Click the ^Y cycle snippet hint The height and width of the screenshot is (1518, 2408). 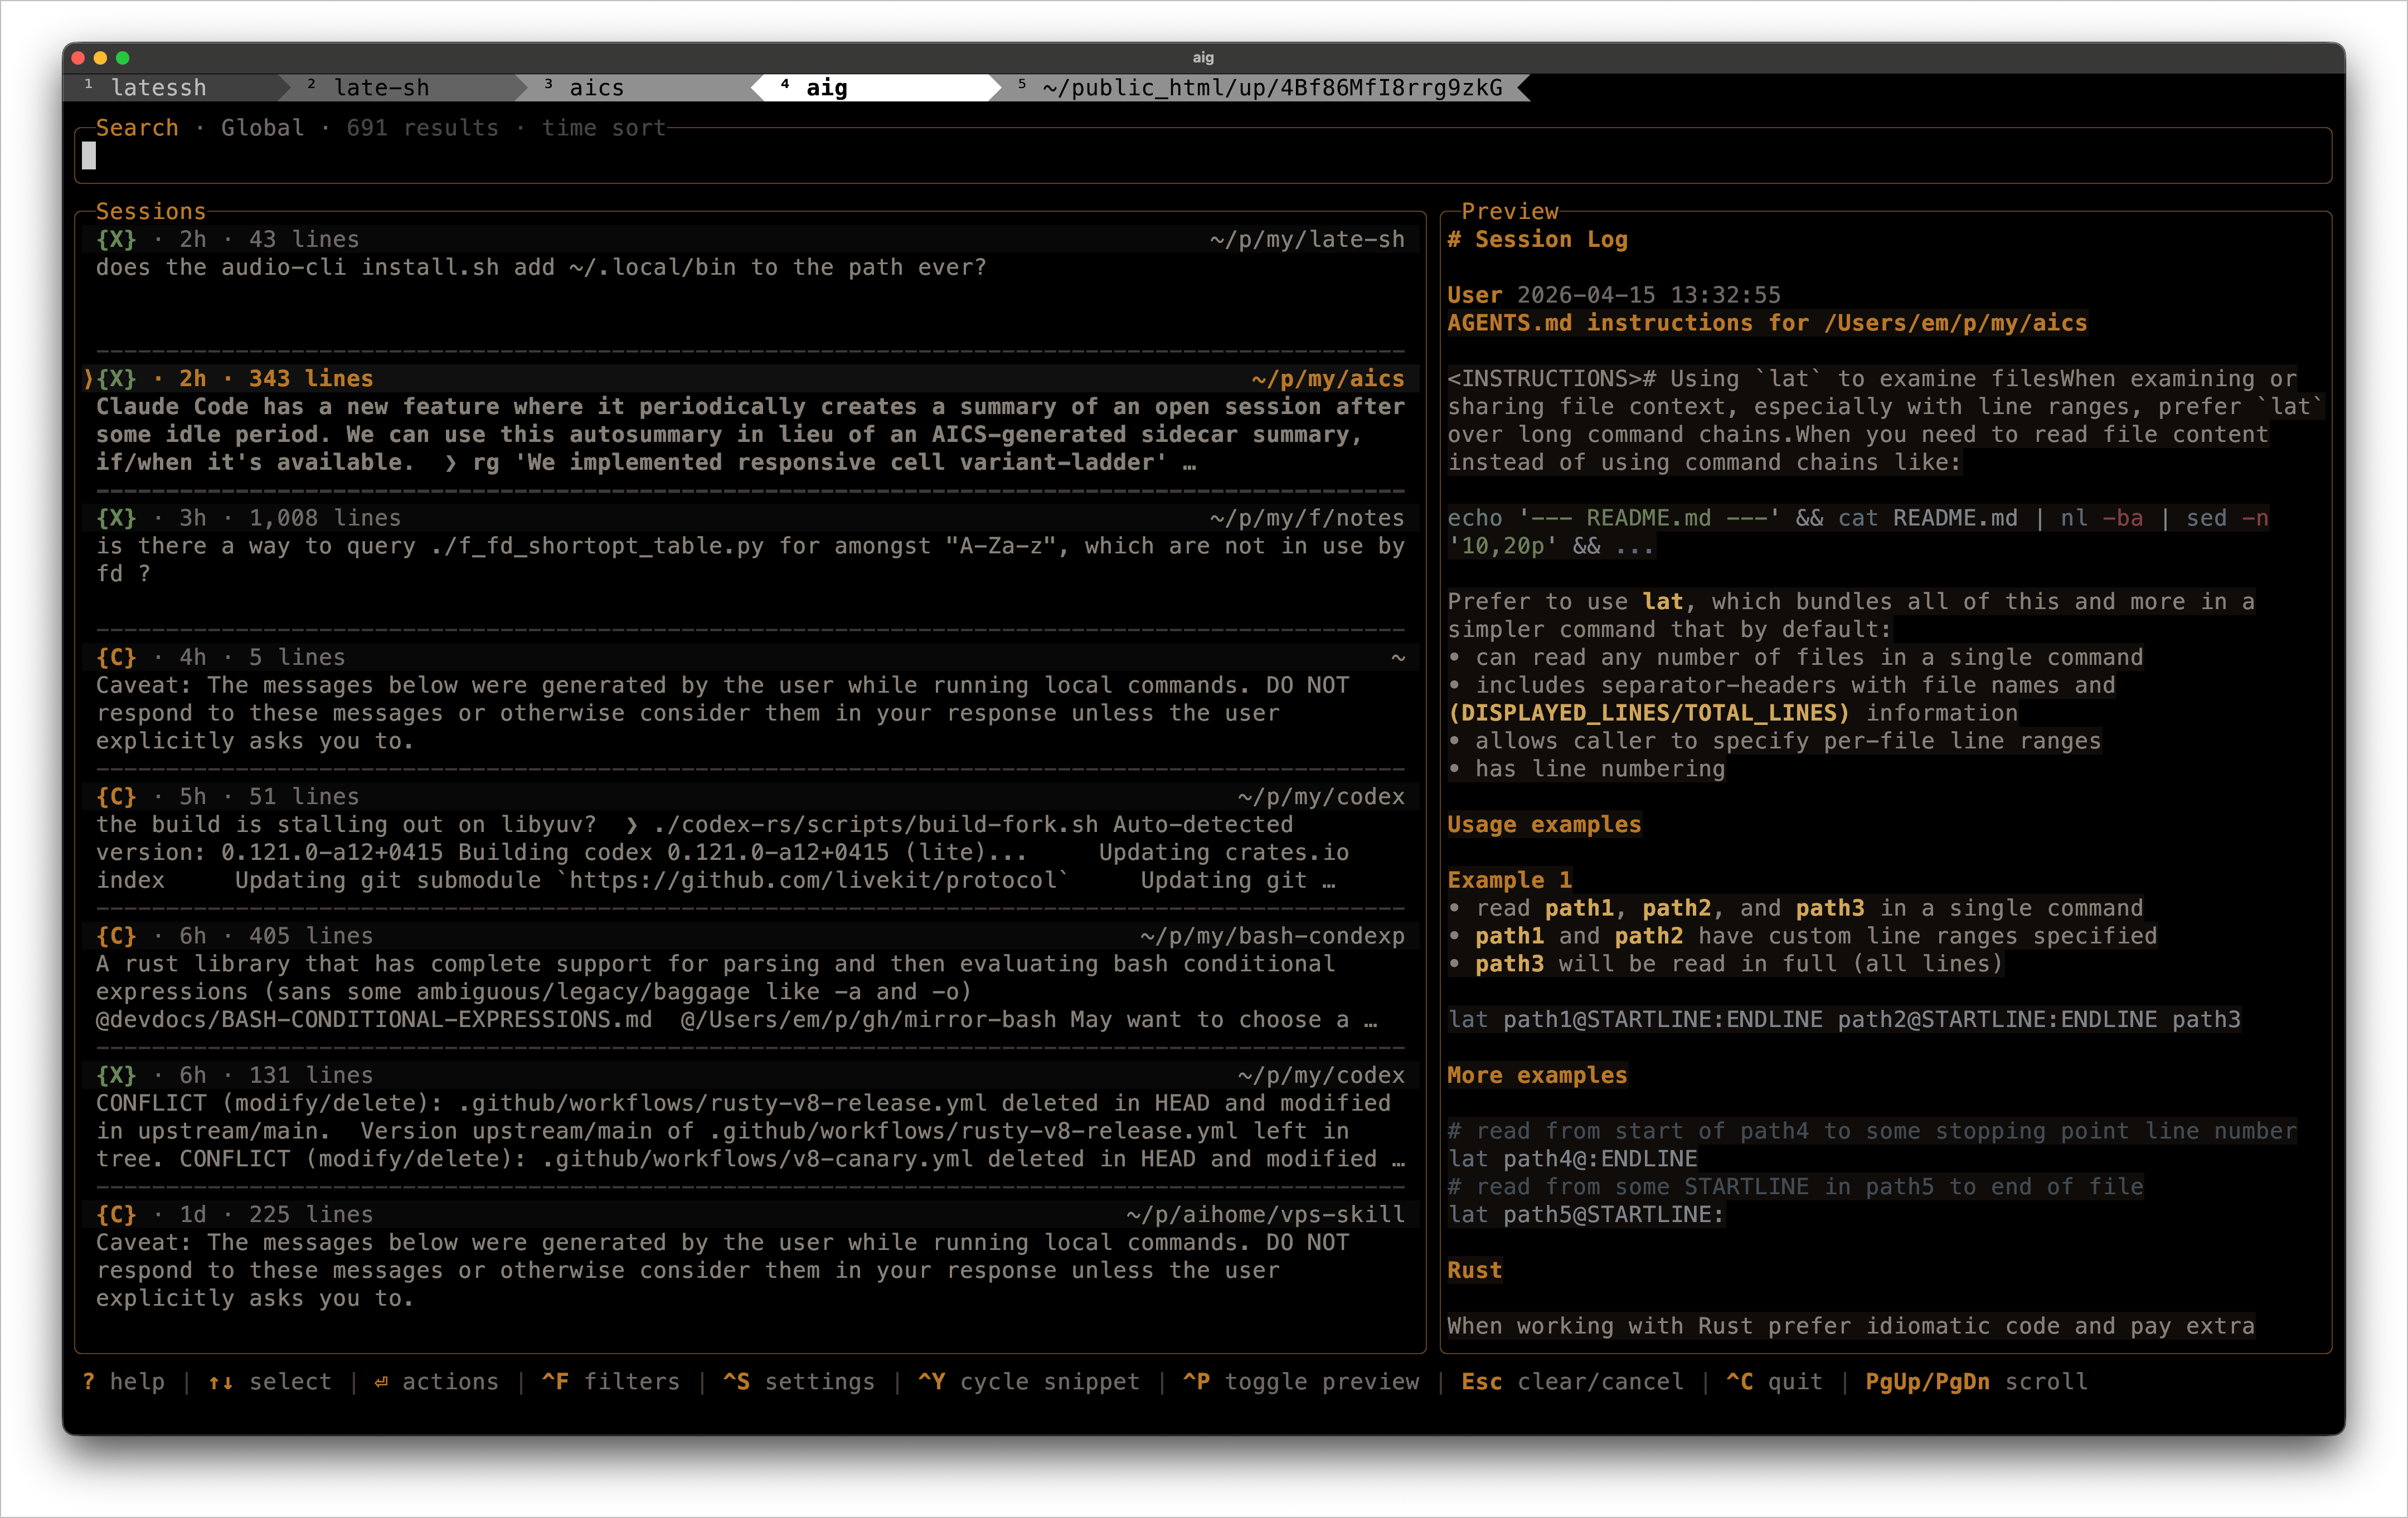coord(1028,1381)
